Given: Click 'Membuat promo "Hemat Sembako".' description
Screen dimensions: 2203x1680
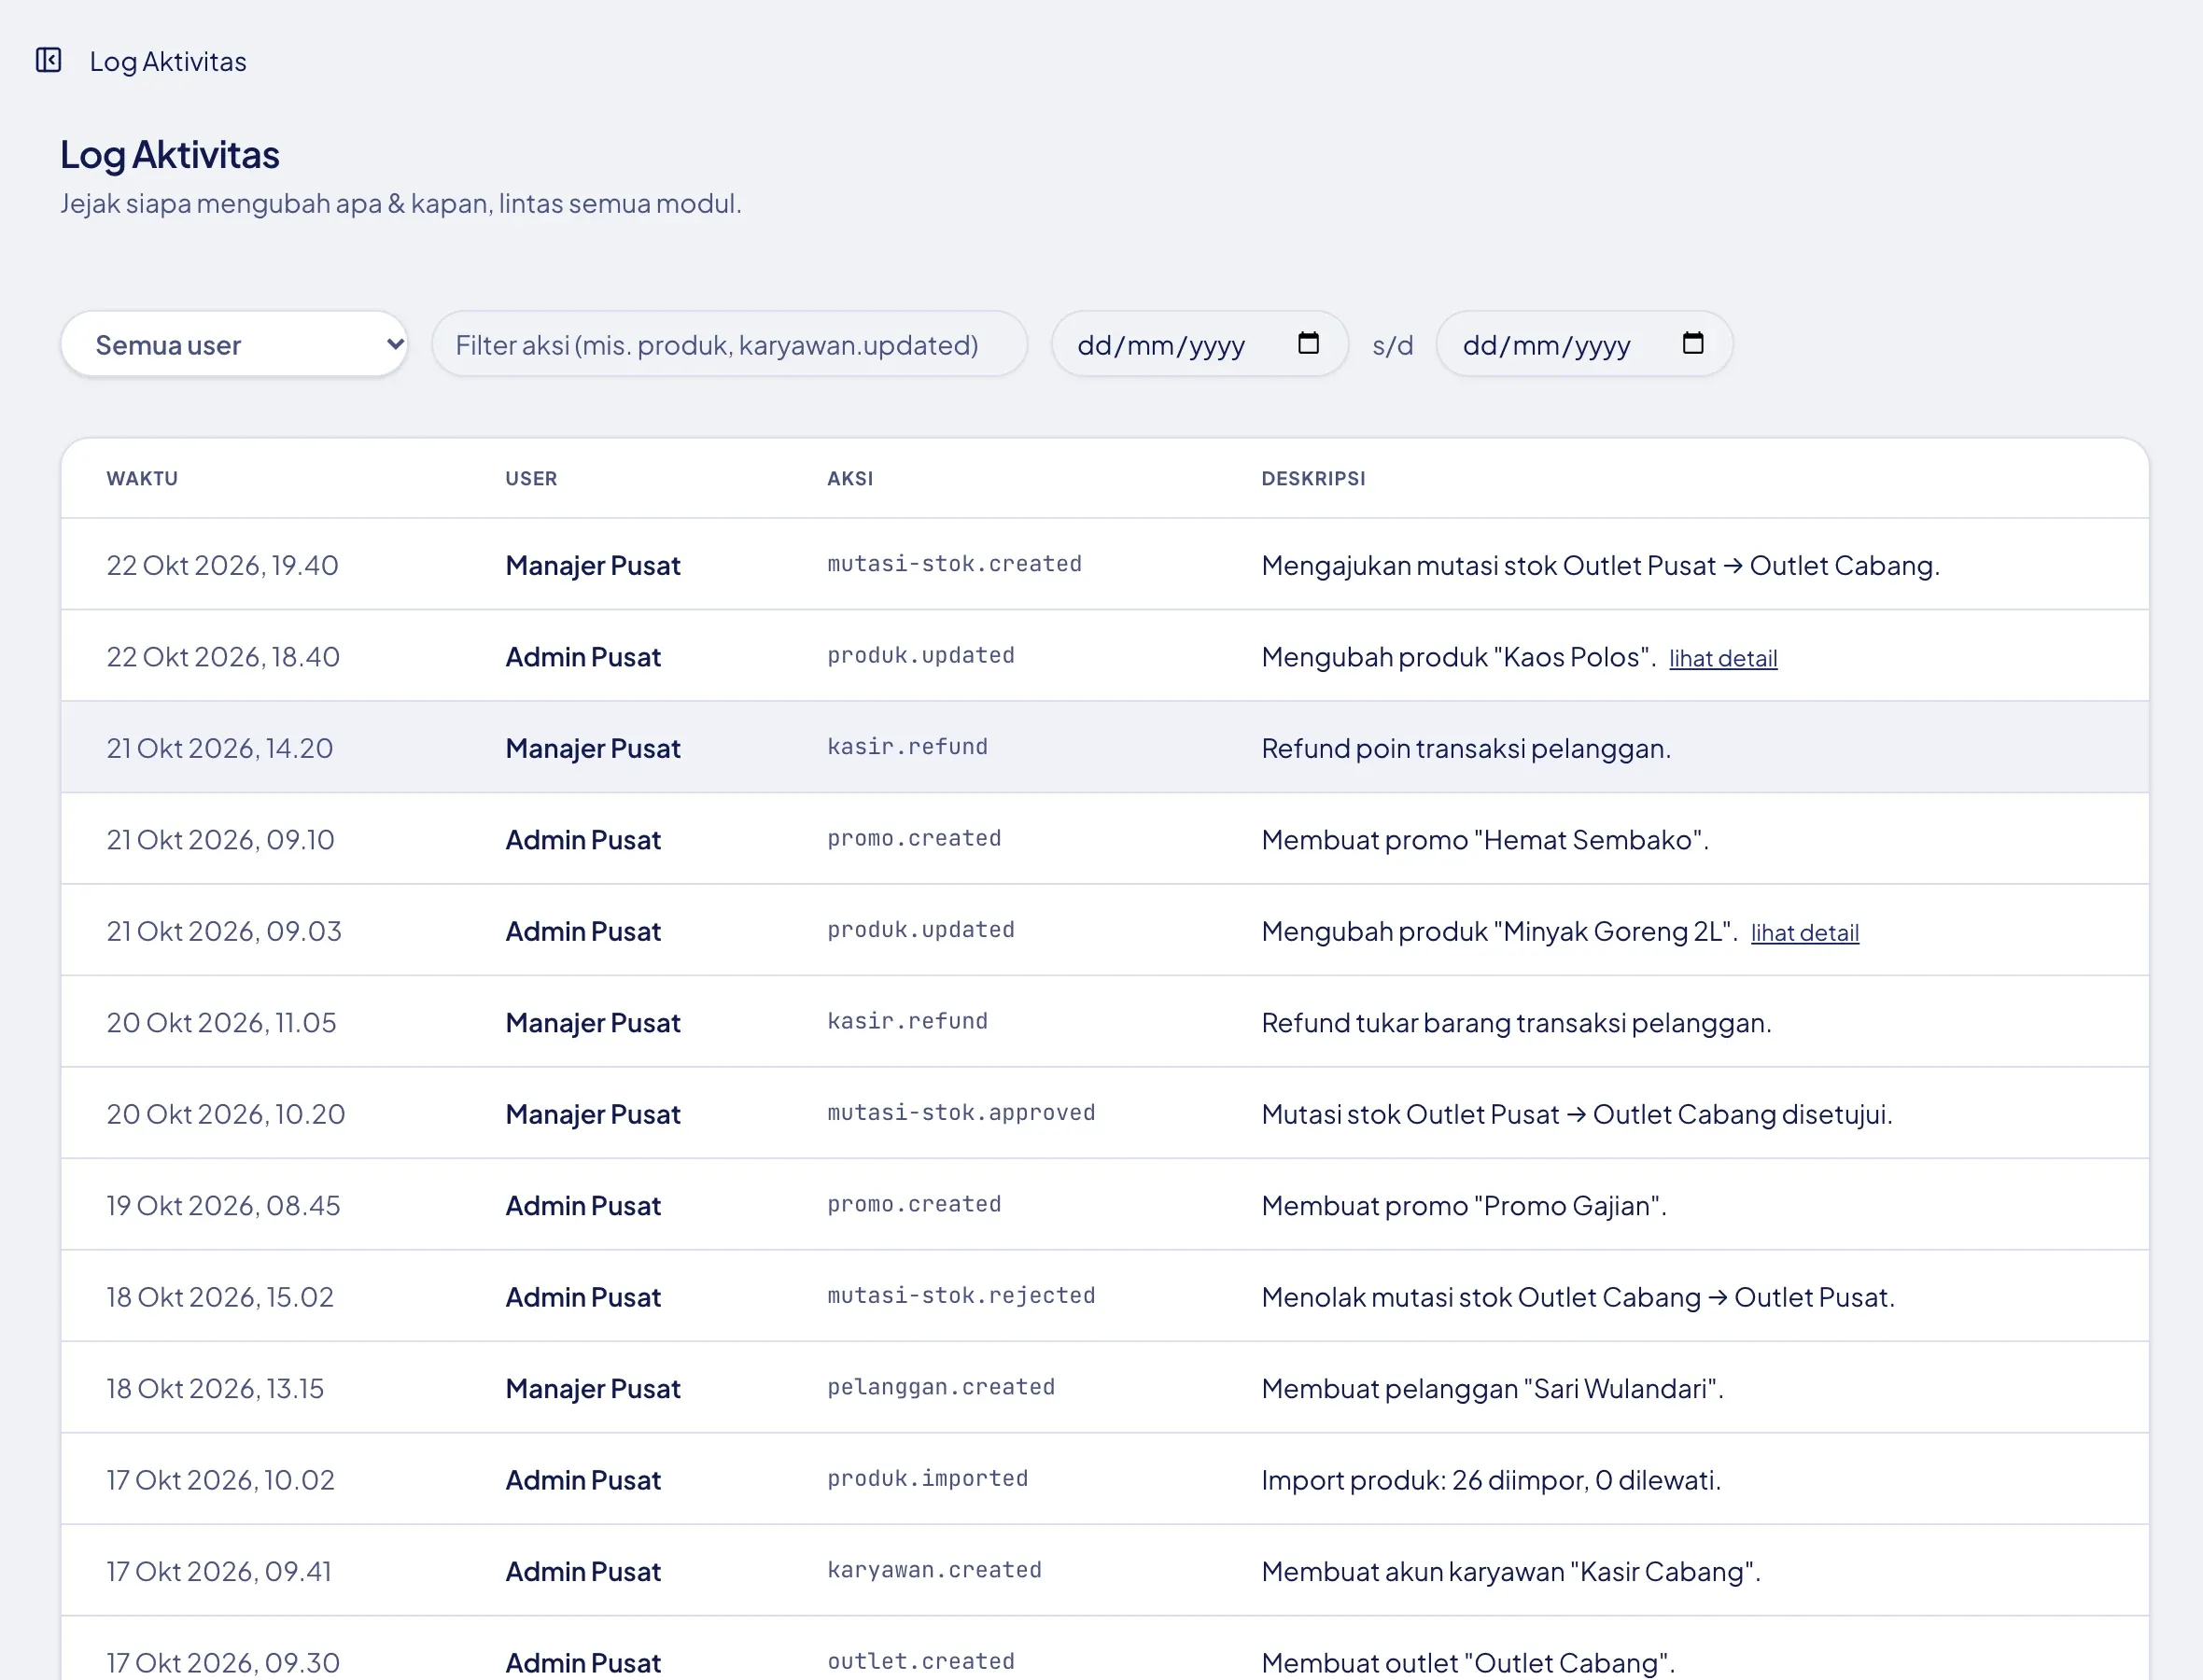Looking at the screenshot, I should pyautogui.click(x=1485, y=840).
